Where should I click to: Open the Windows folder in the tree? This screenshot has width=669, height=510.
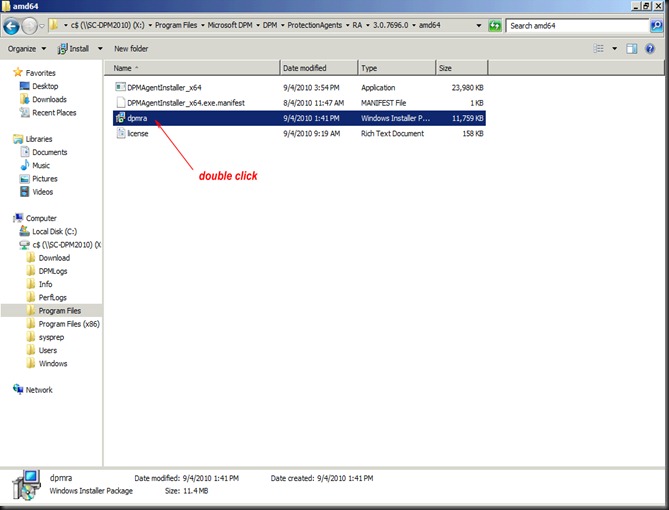53,364
